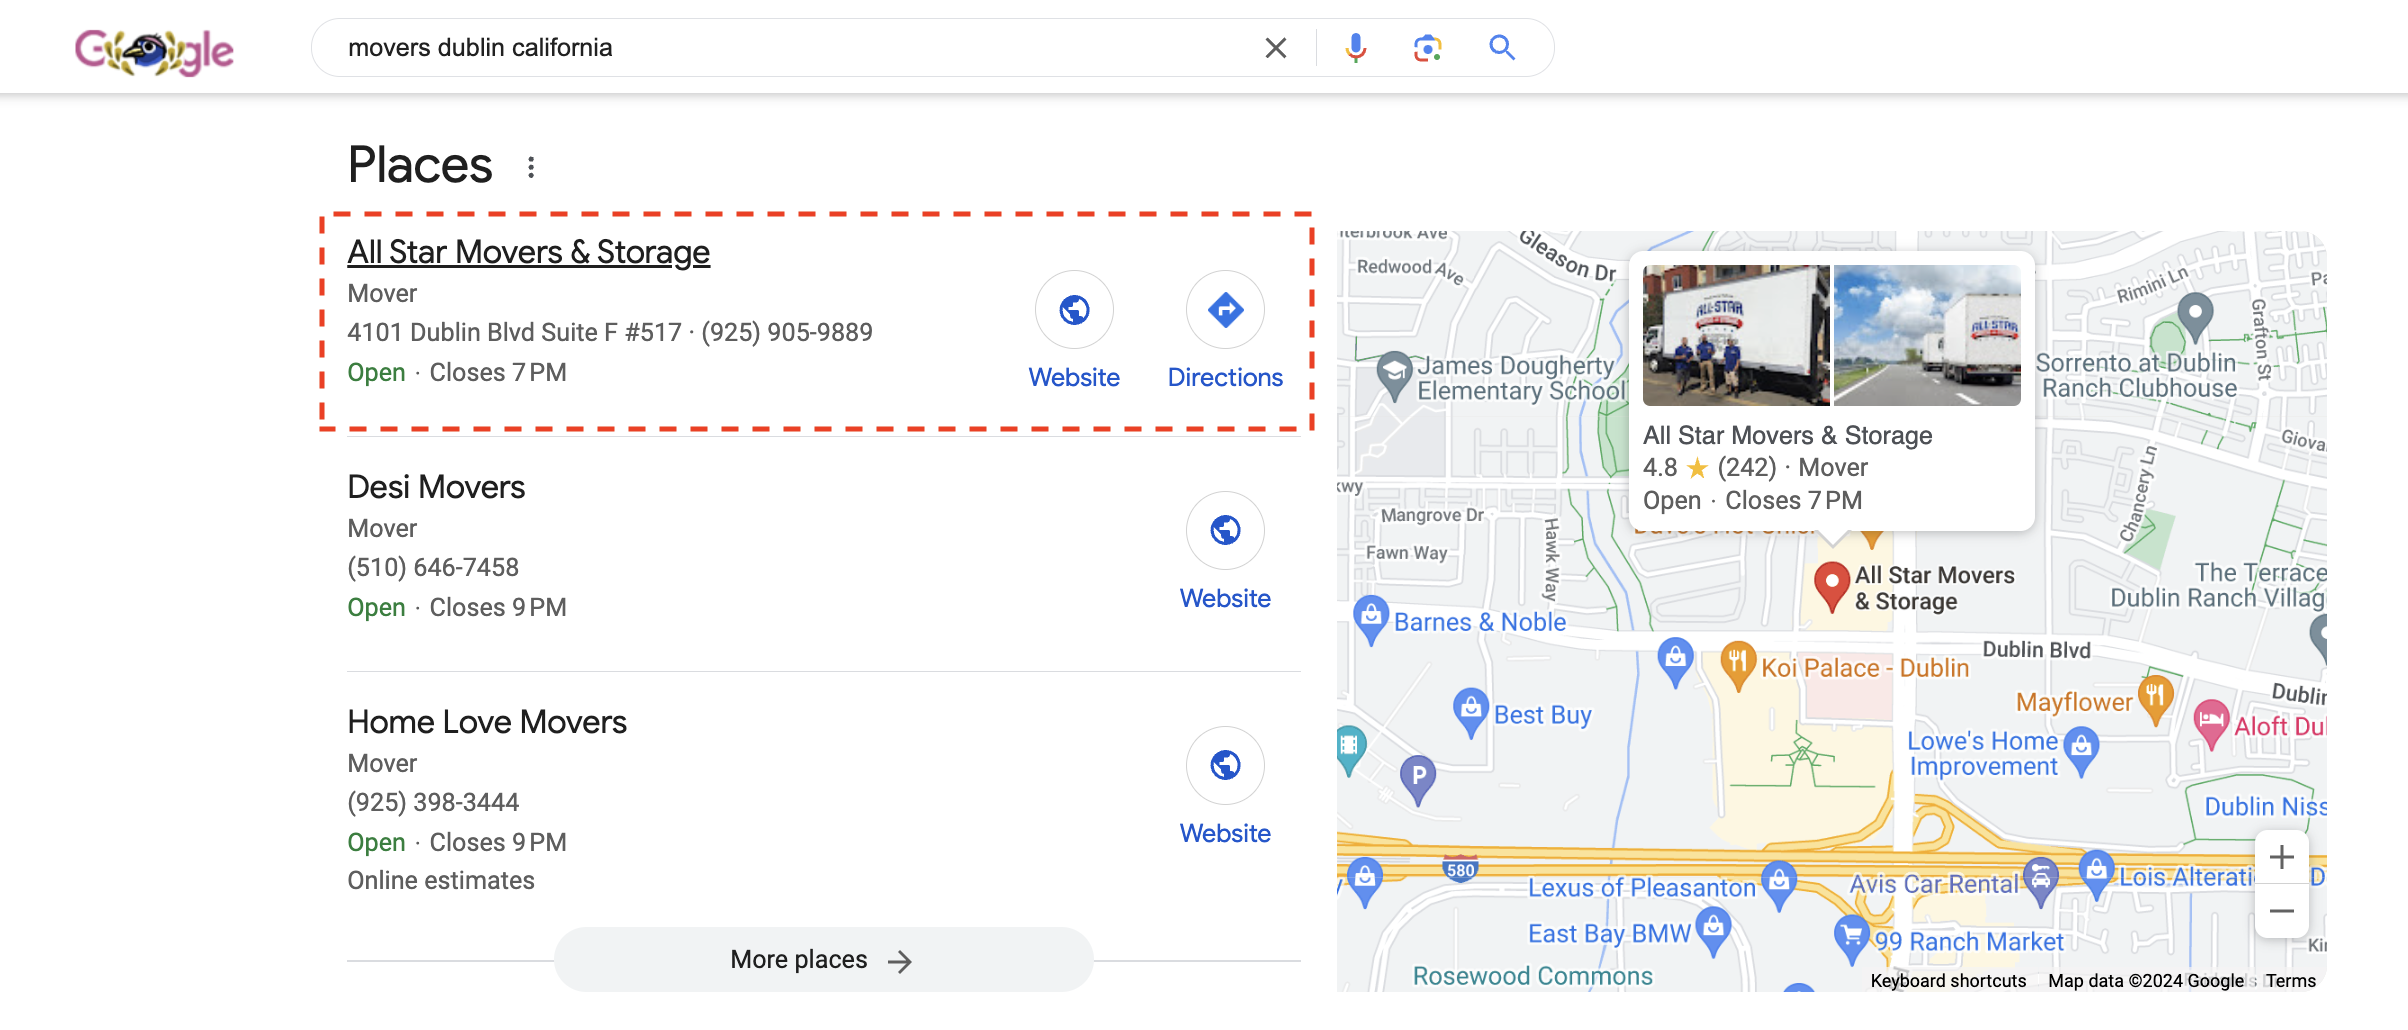The image size is (2408, 1030).
Task: Open the Places three-dot options menu
Action: tap(531, 167)
